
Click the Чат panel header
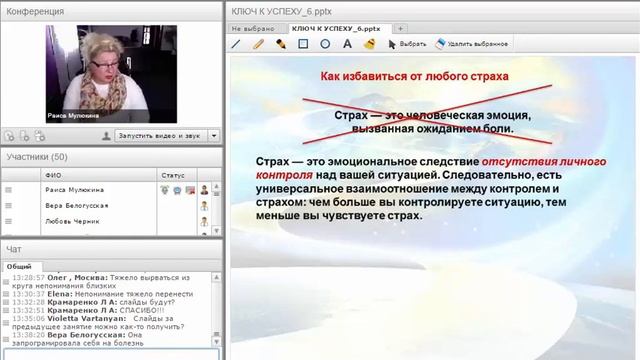click(112, 249)
